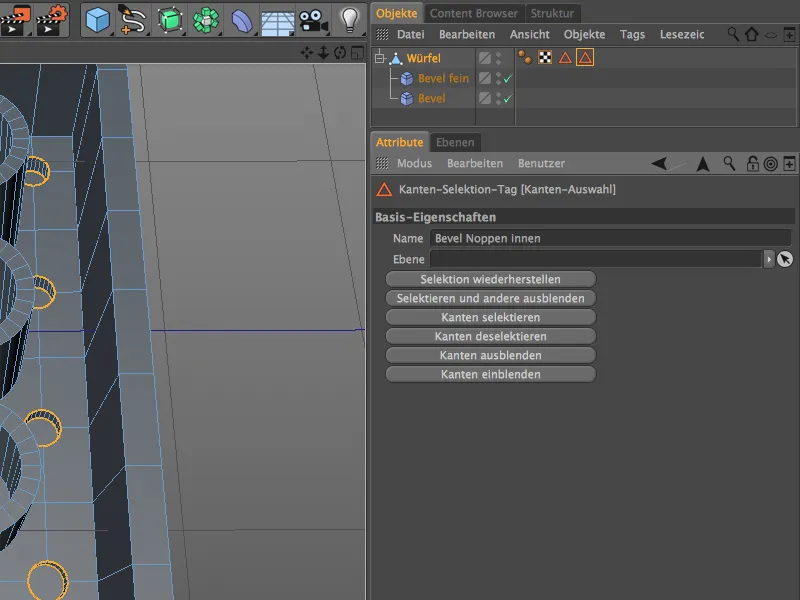
Task: Go up one level in Attribute Manager
Action: pos(703,163)
